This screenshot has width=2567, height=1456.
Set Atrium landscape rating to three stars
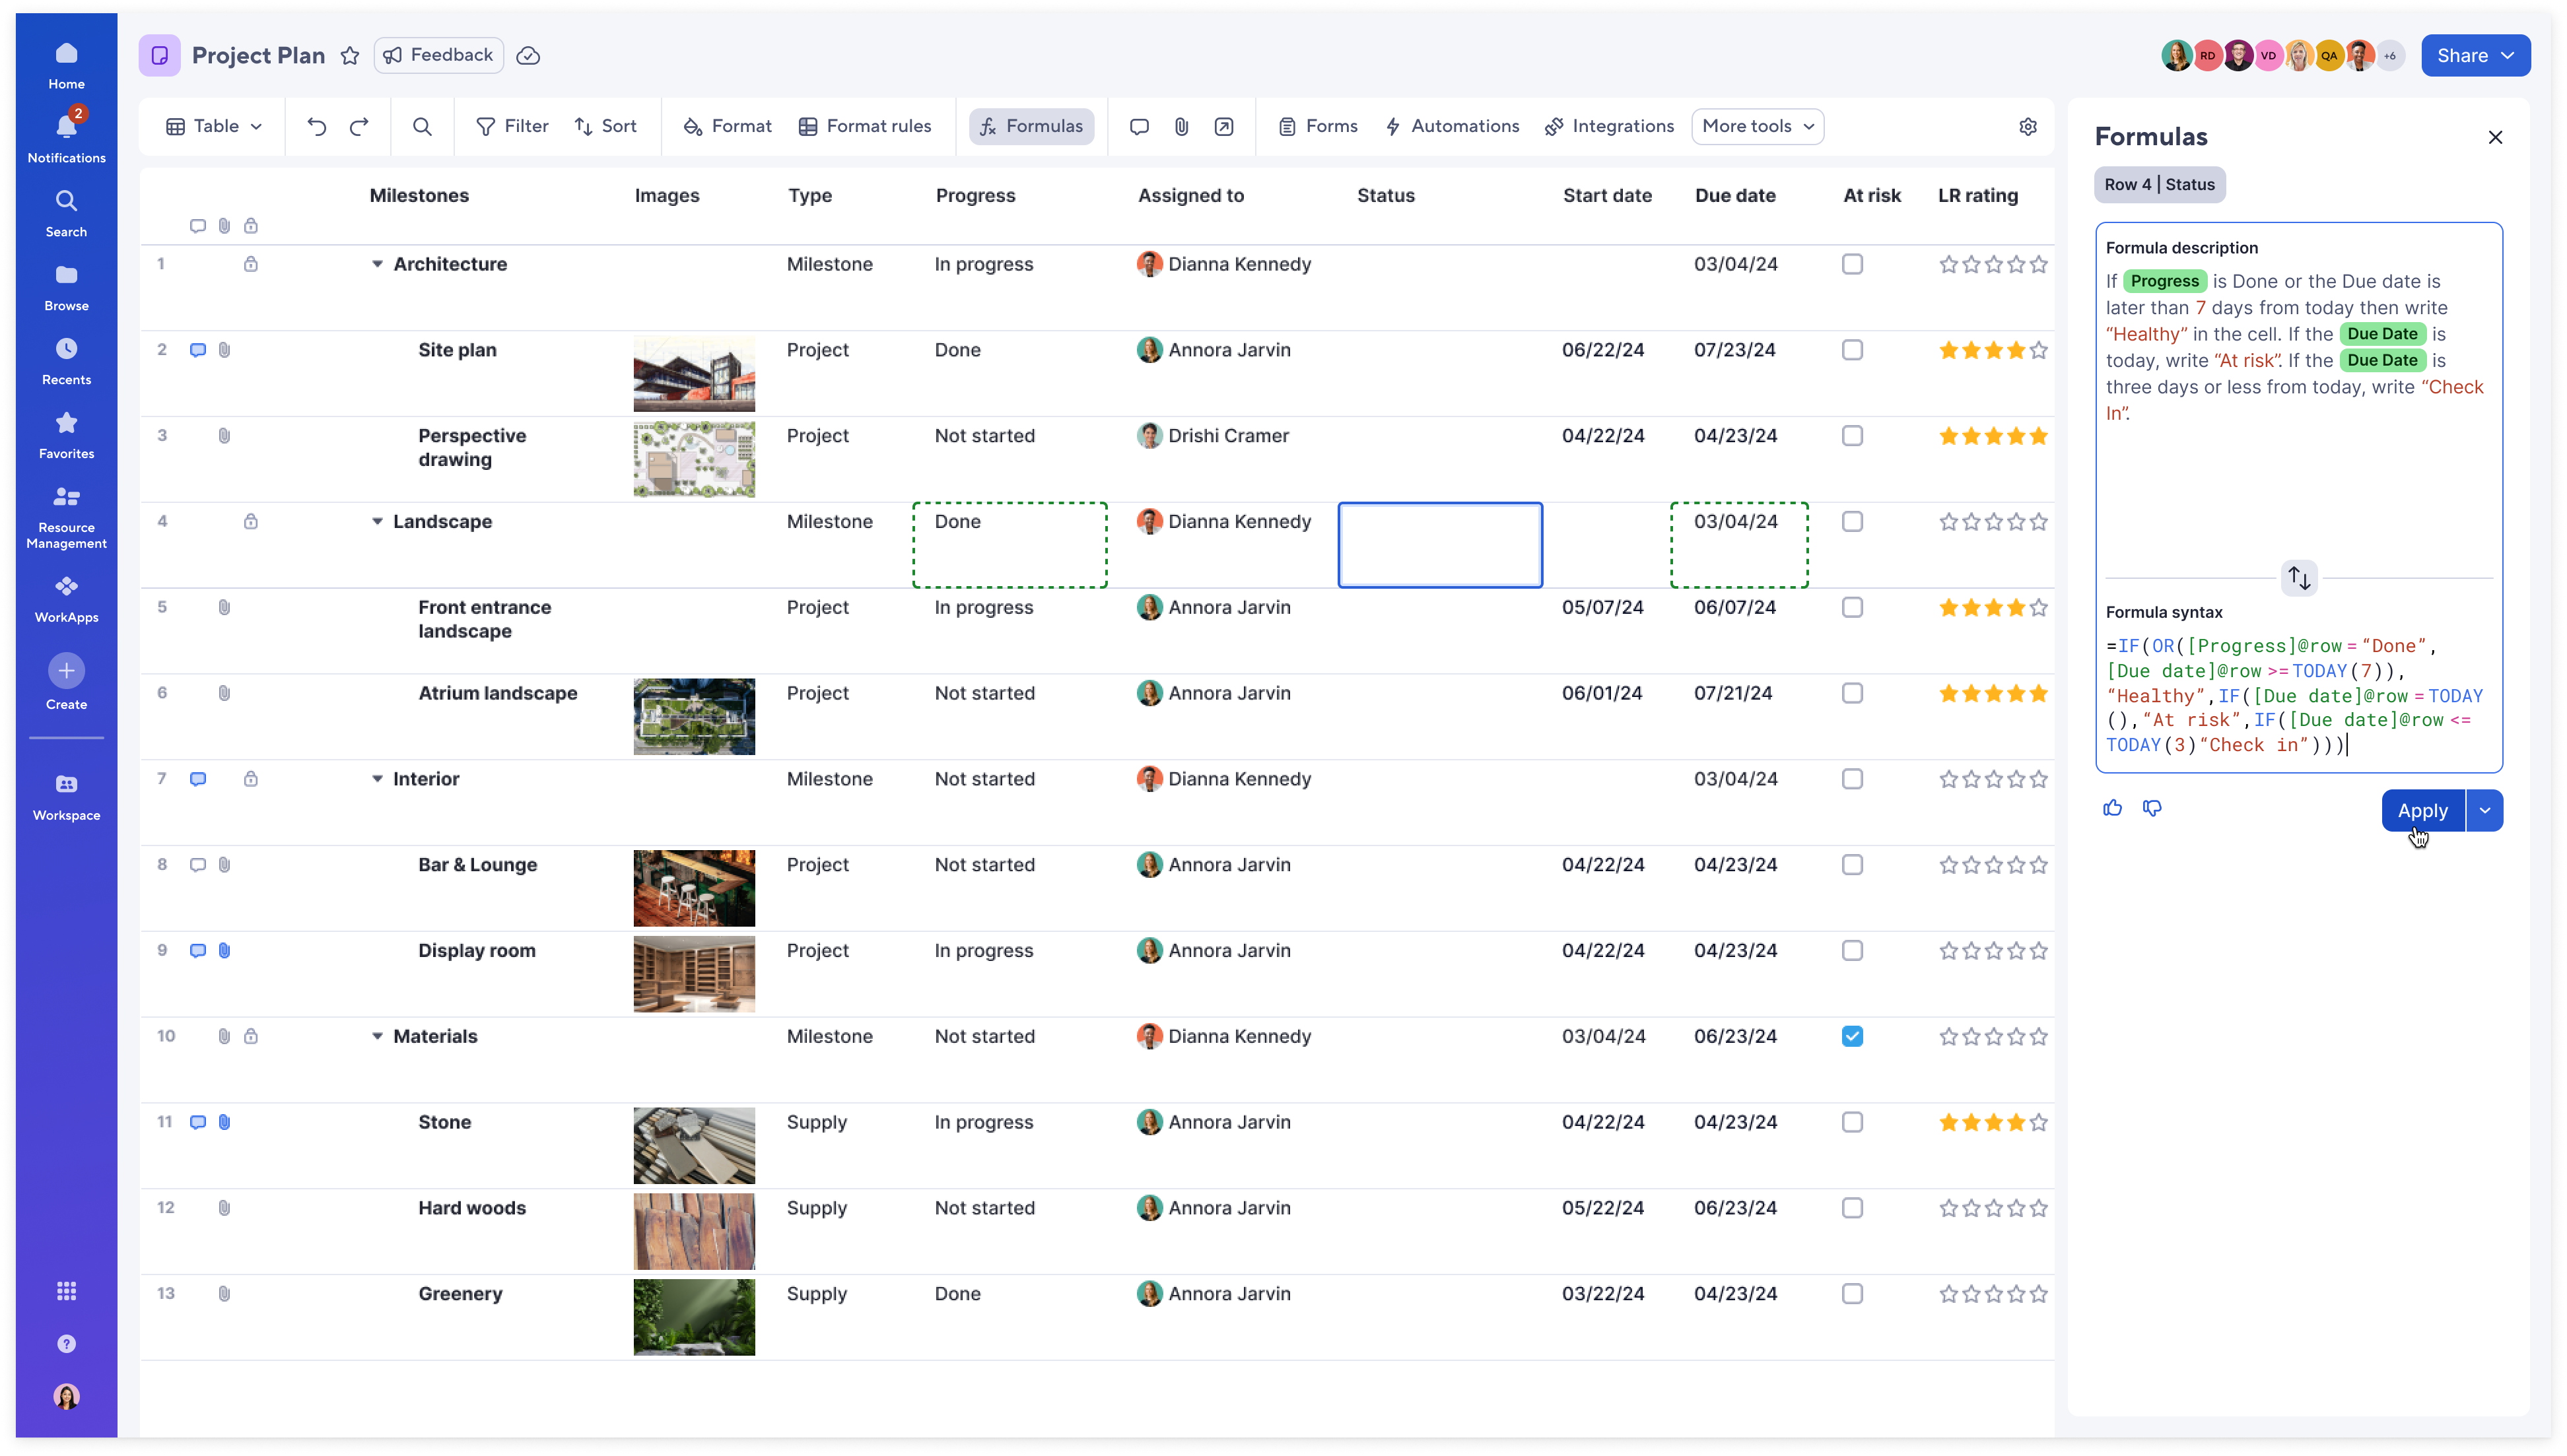click(1993, 694)
